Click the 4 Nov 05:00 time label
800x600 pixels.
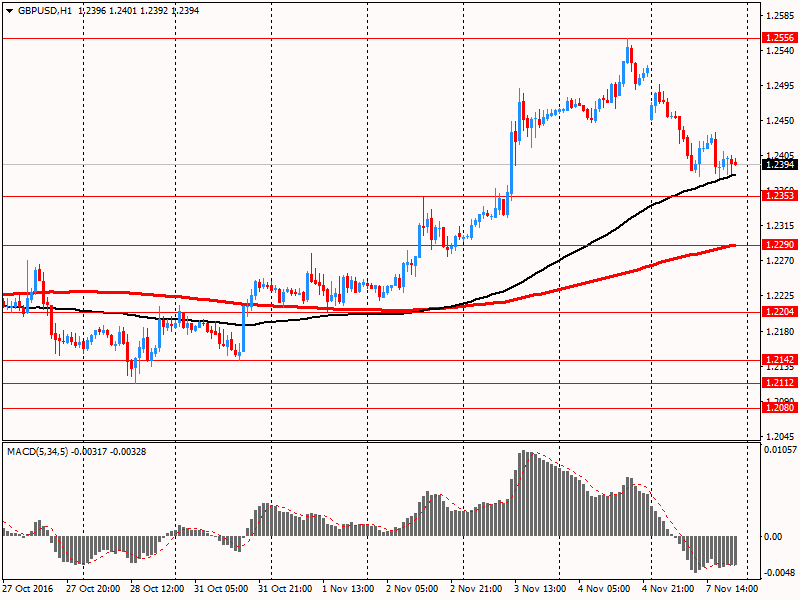click(605, 588)
